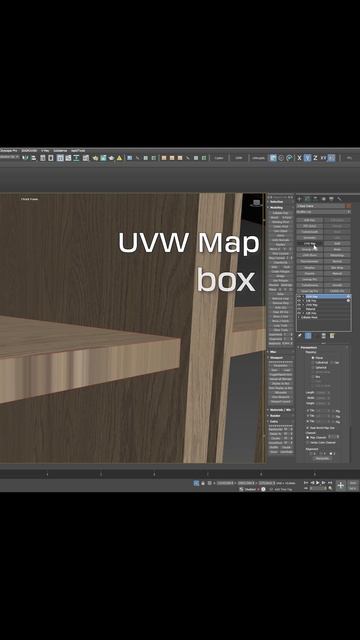Click the pin stack icon below modifier stack
This screenshot has width=360, height=640.
click(300, 336)
